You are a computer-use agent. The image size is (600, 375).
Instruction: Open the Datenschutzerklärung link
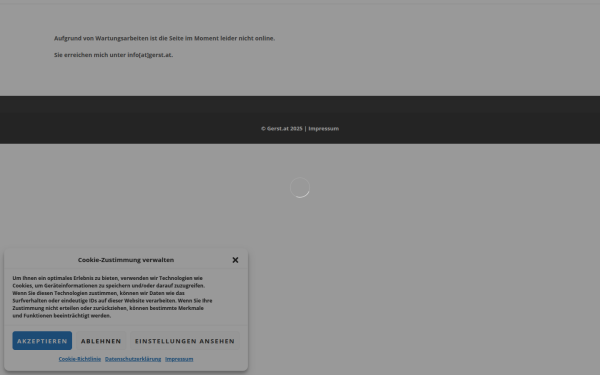point(133,359)
